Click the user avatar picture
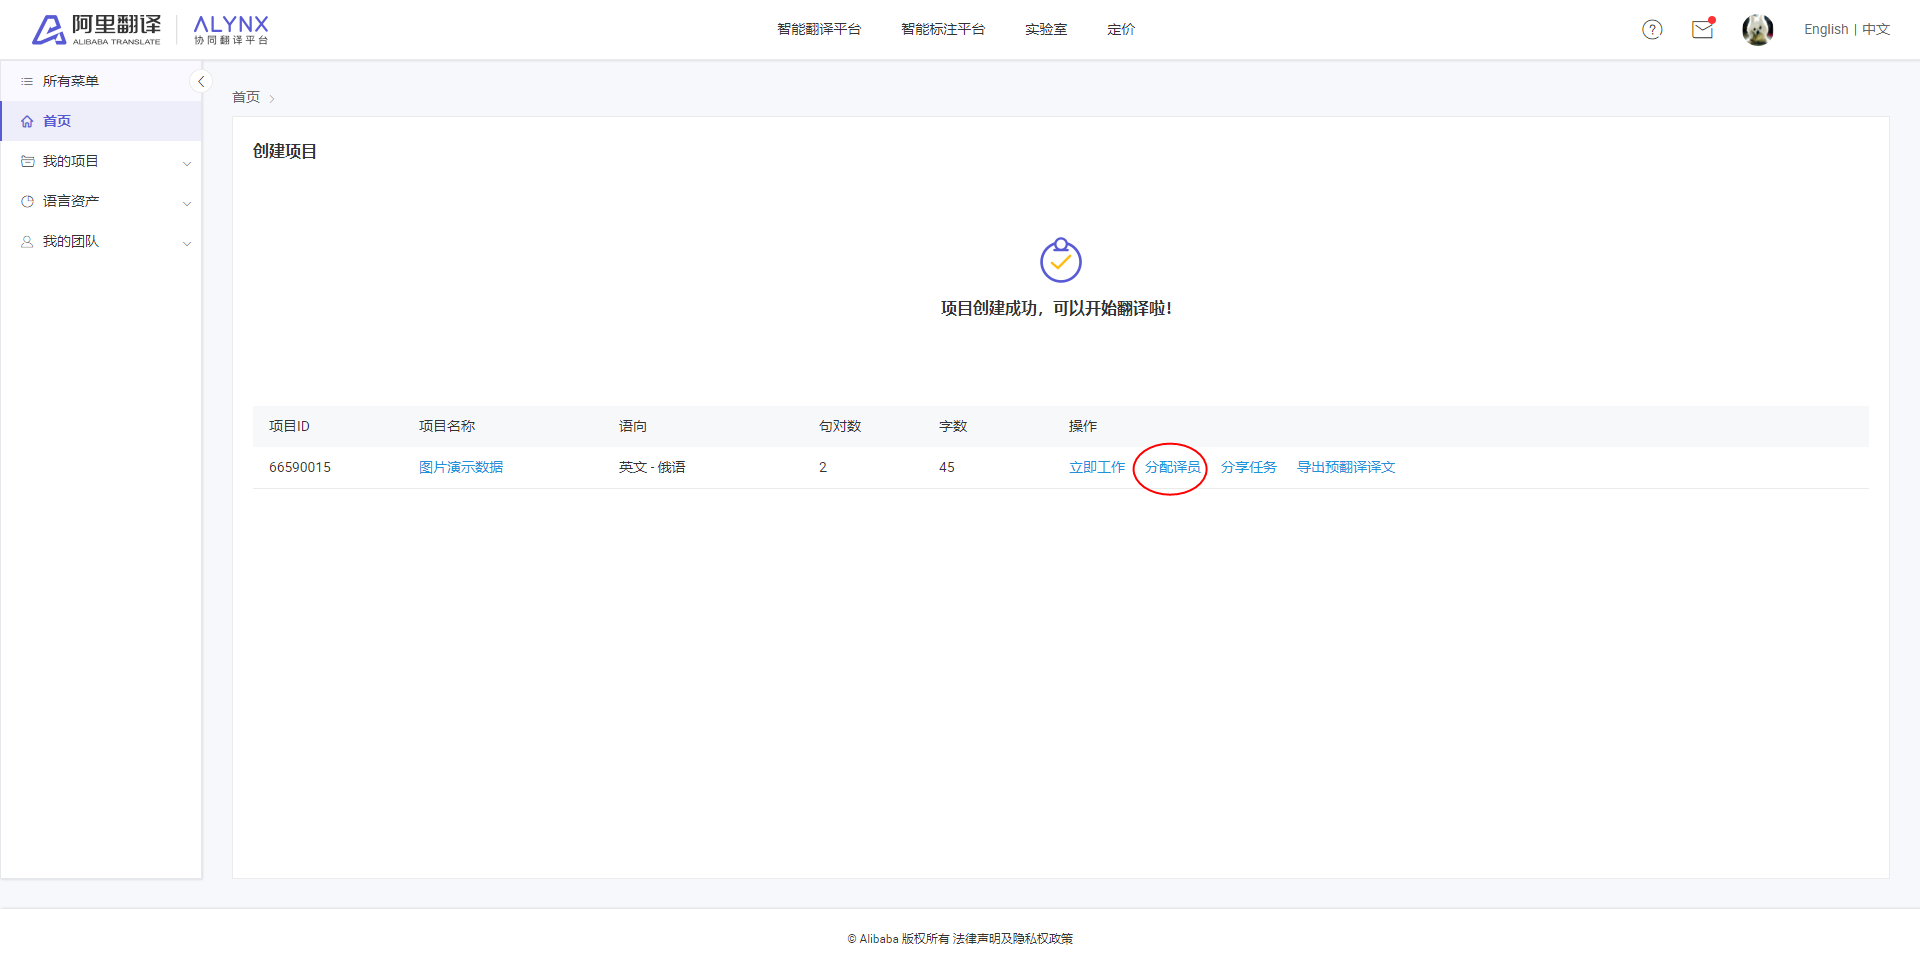The width and height of the screenshot is (1920, 969). point(1757,30)
